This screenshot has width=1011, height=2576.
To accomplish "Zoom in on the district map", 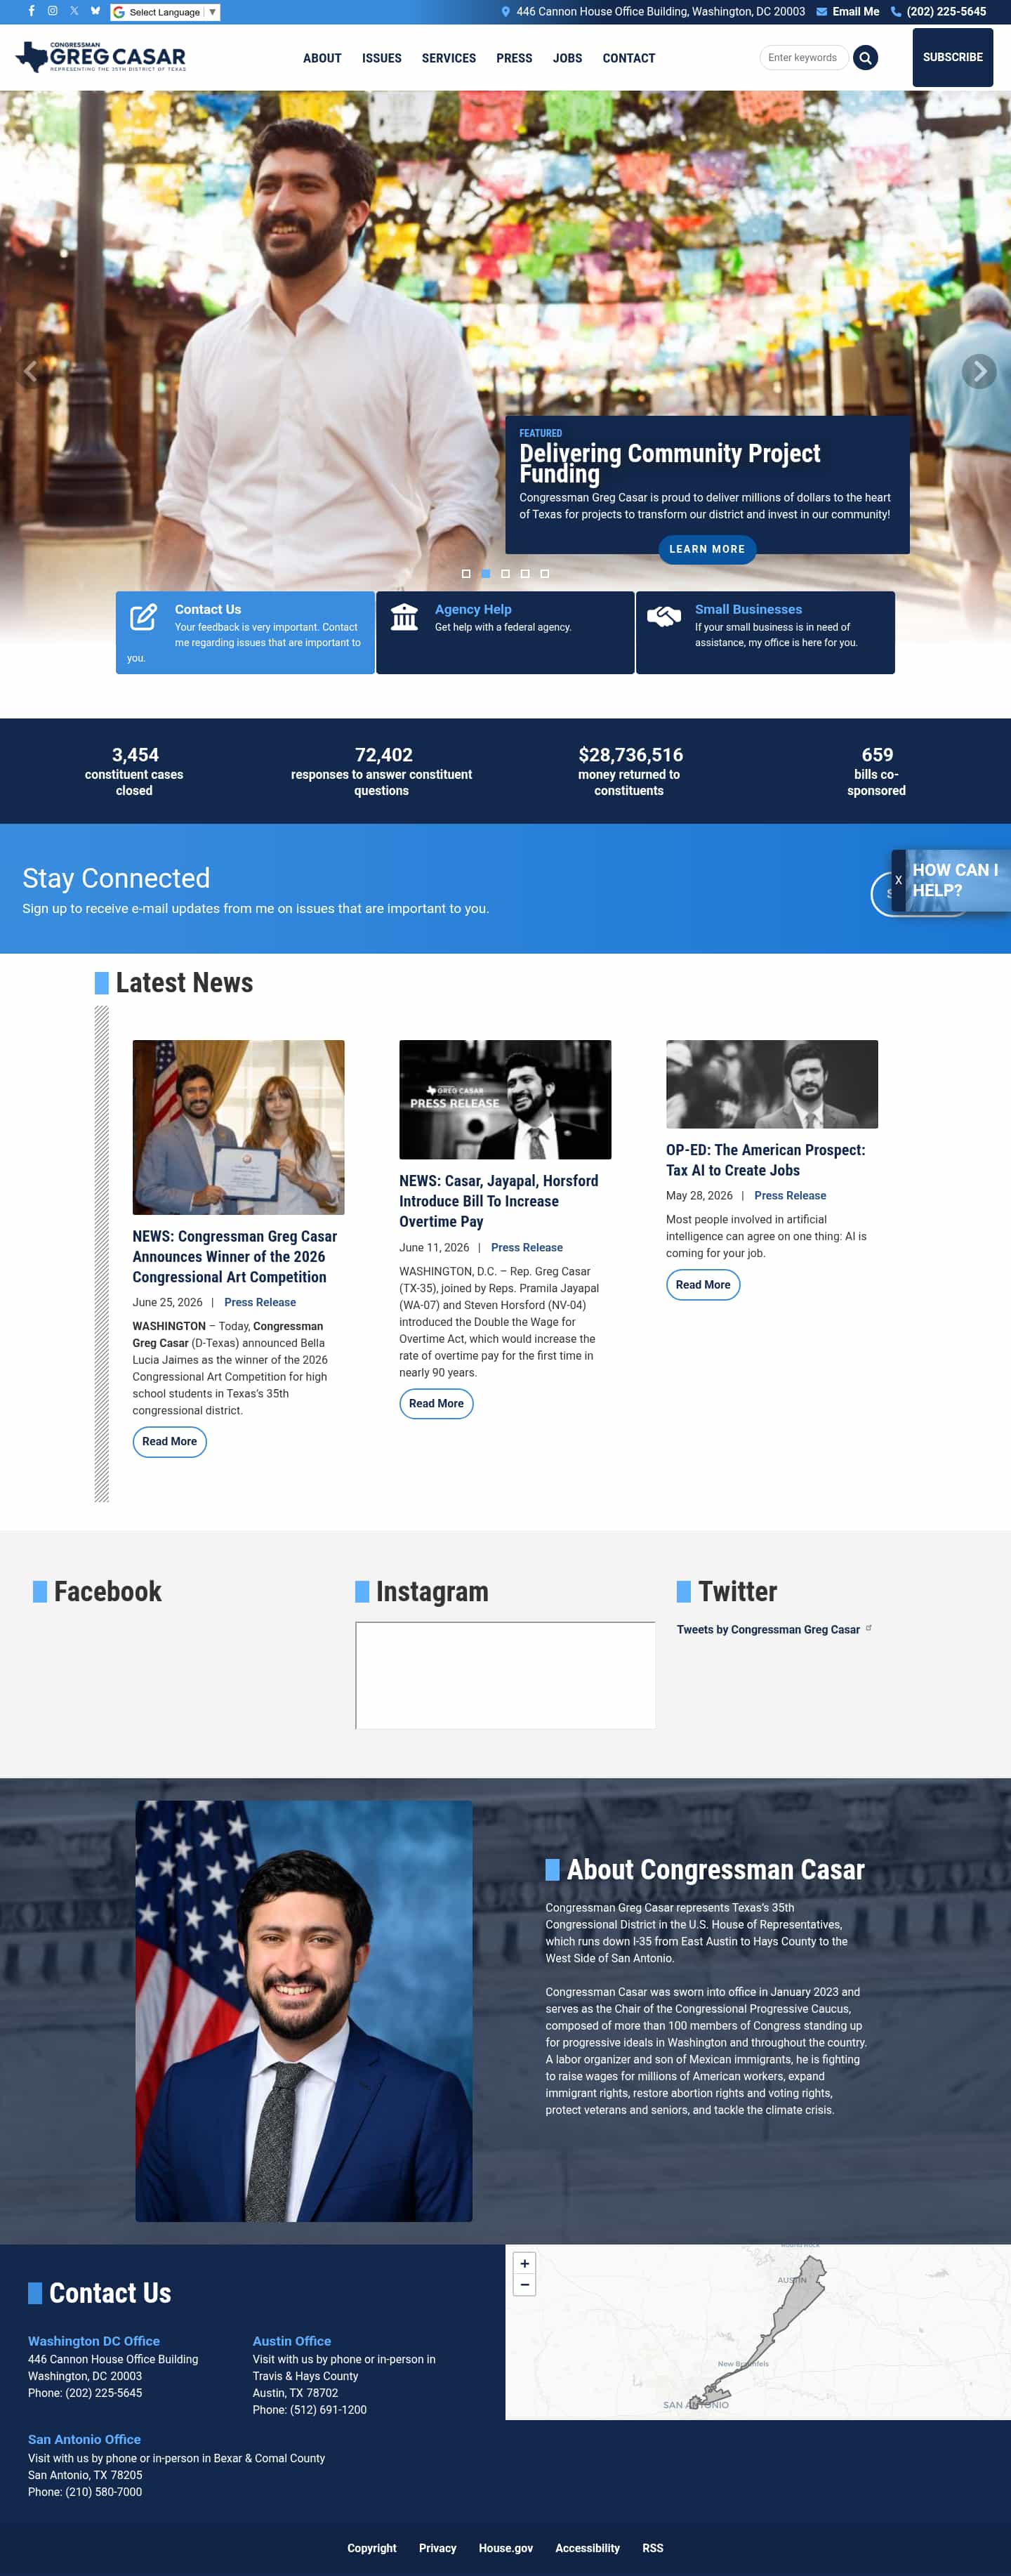I will [524, 2263].
